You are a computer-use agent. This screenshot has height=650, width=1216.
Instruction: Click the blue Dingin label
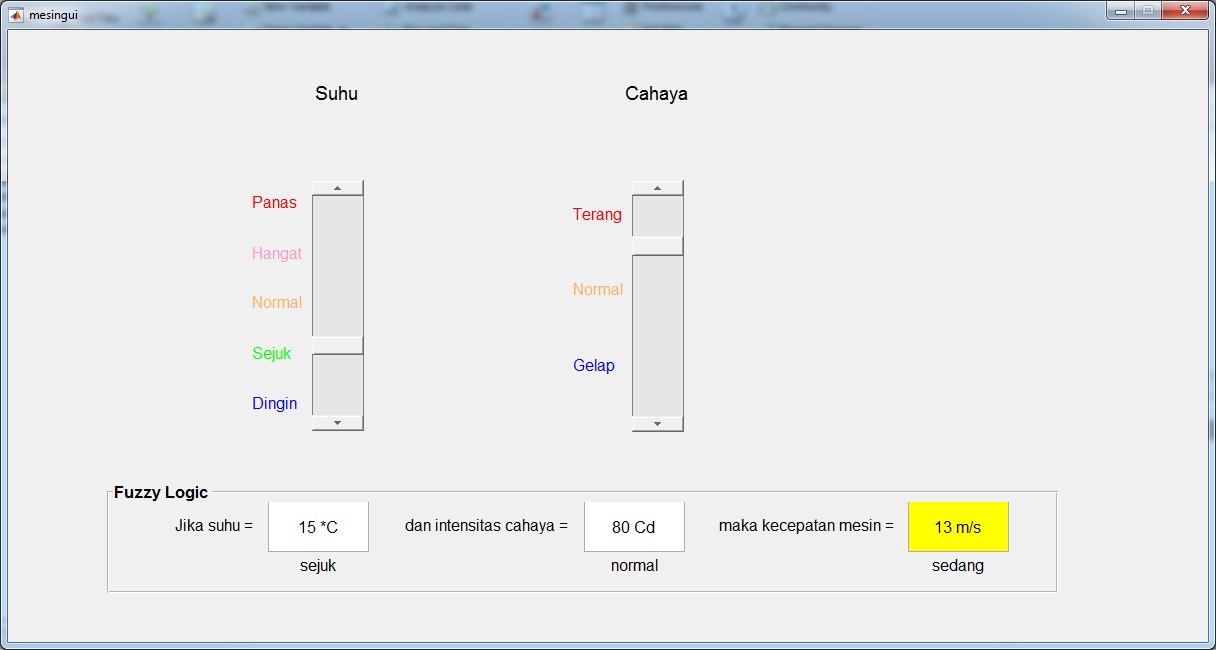[275, 404]
